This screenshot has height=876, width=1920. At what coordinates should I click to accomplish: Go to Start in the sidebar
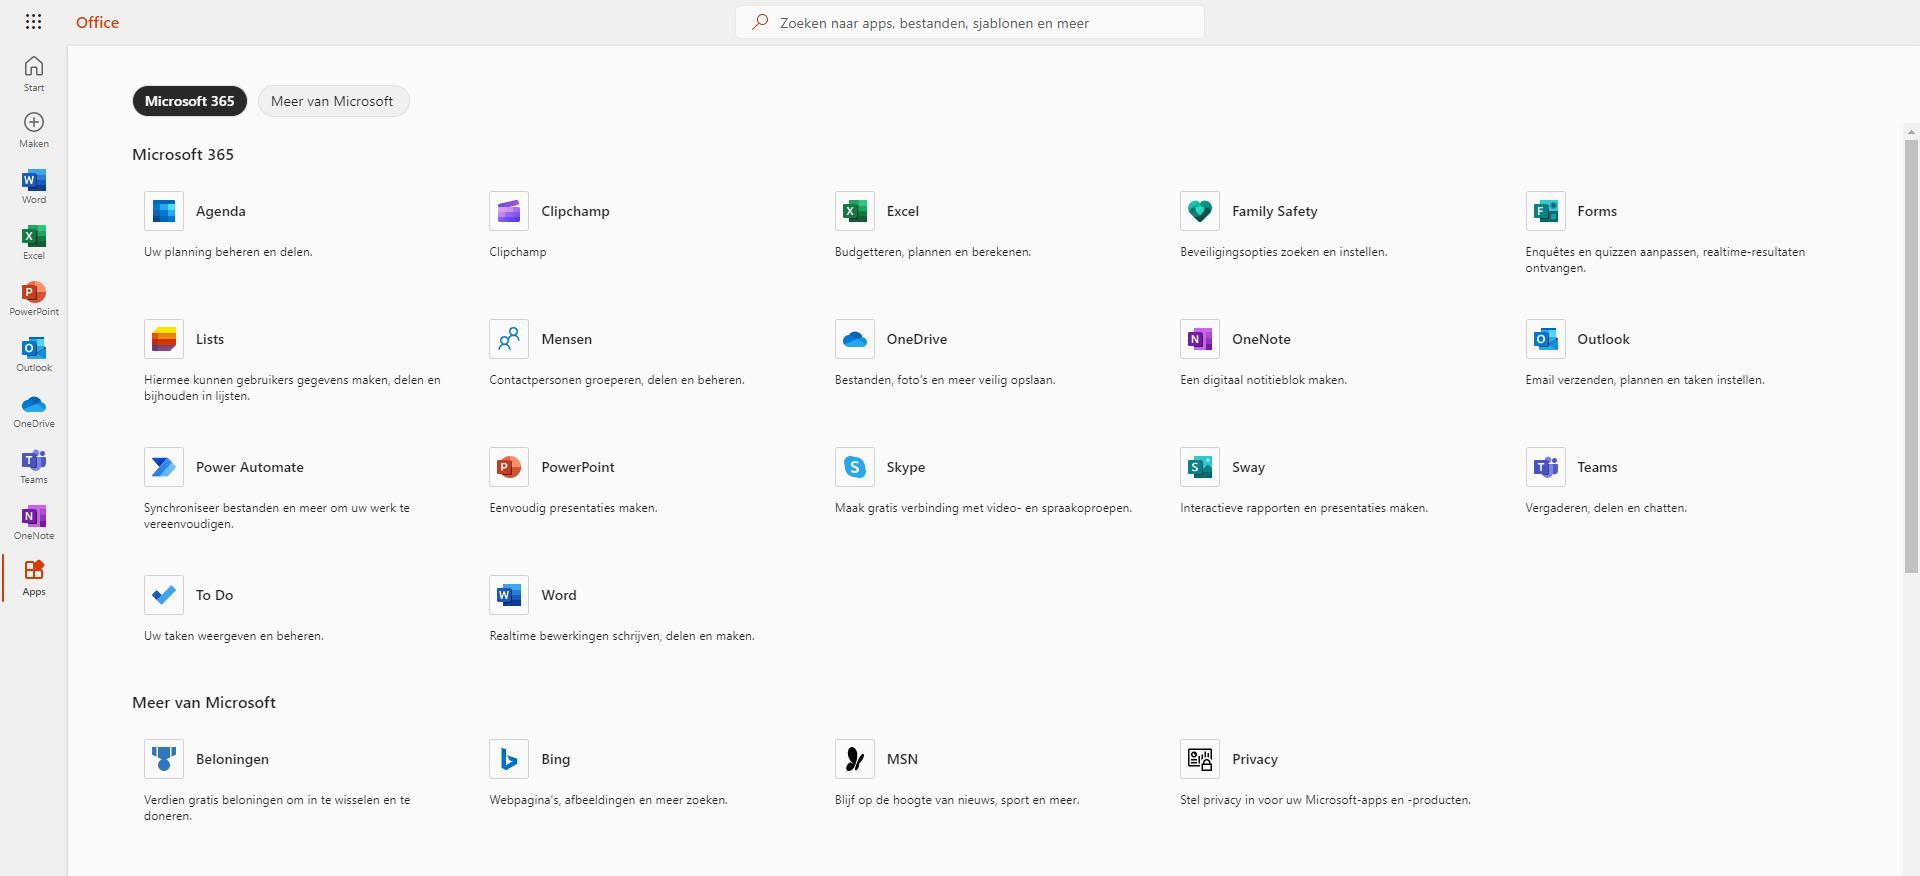coord(34,74)
